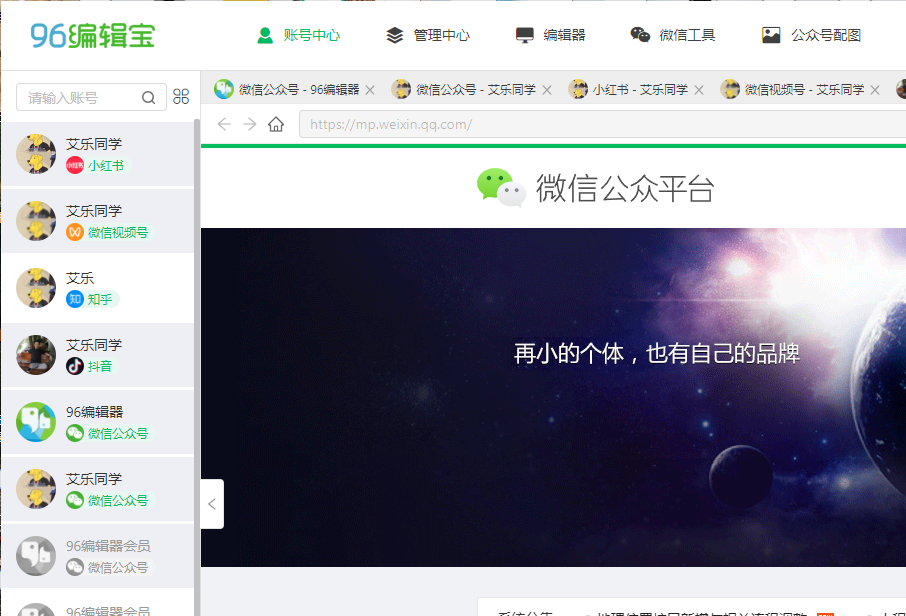Image resolution: width=906 pixels, height=616 pixels.
Task: Click the magnifier icon in account search box
Action: pyautogui.click(x=148, y=97)
